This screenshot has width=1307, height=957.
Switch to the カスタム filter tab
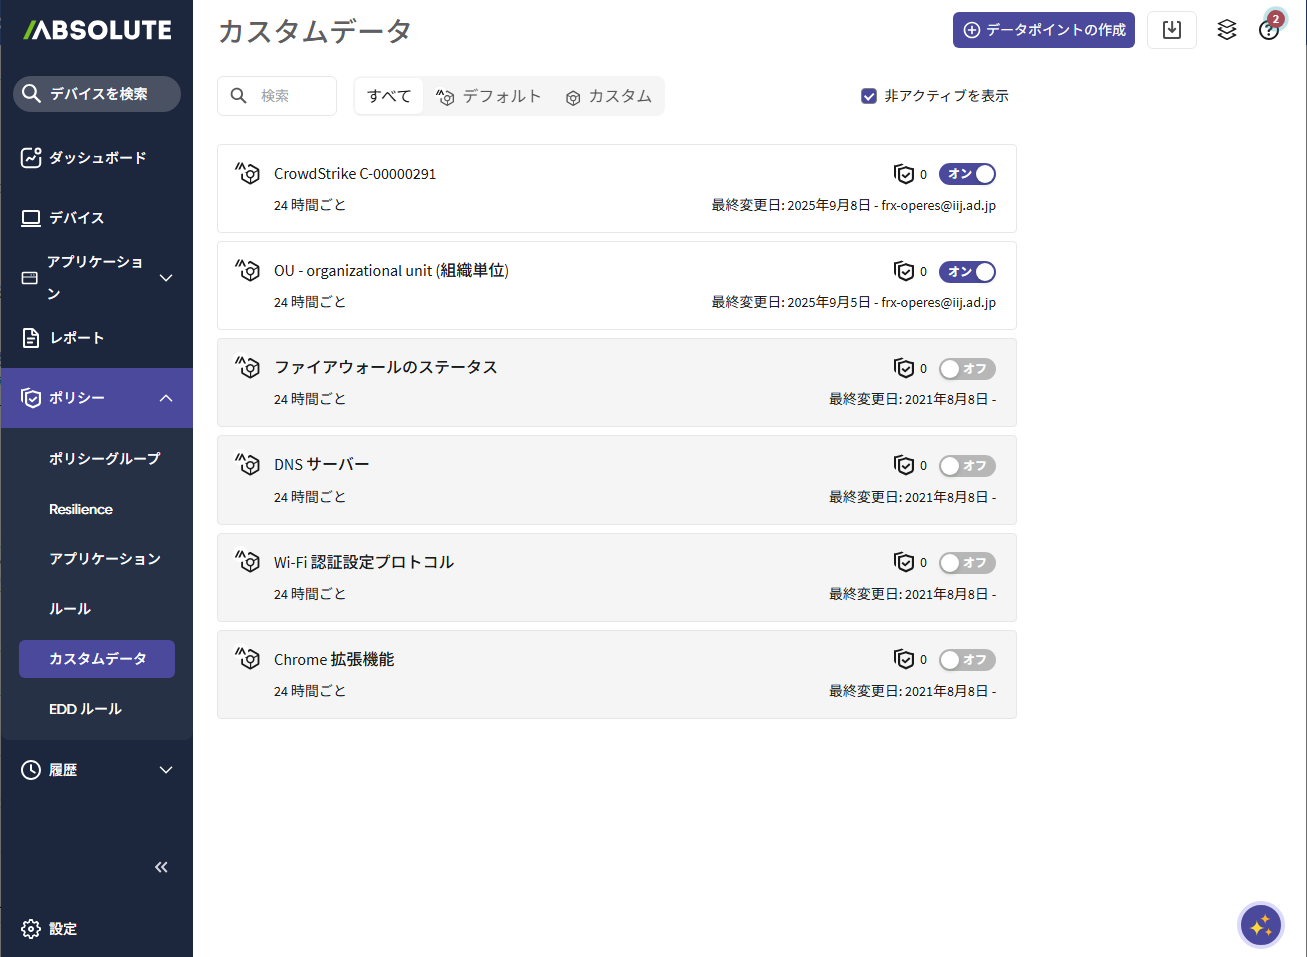pos(609,96)
